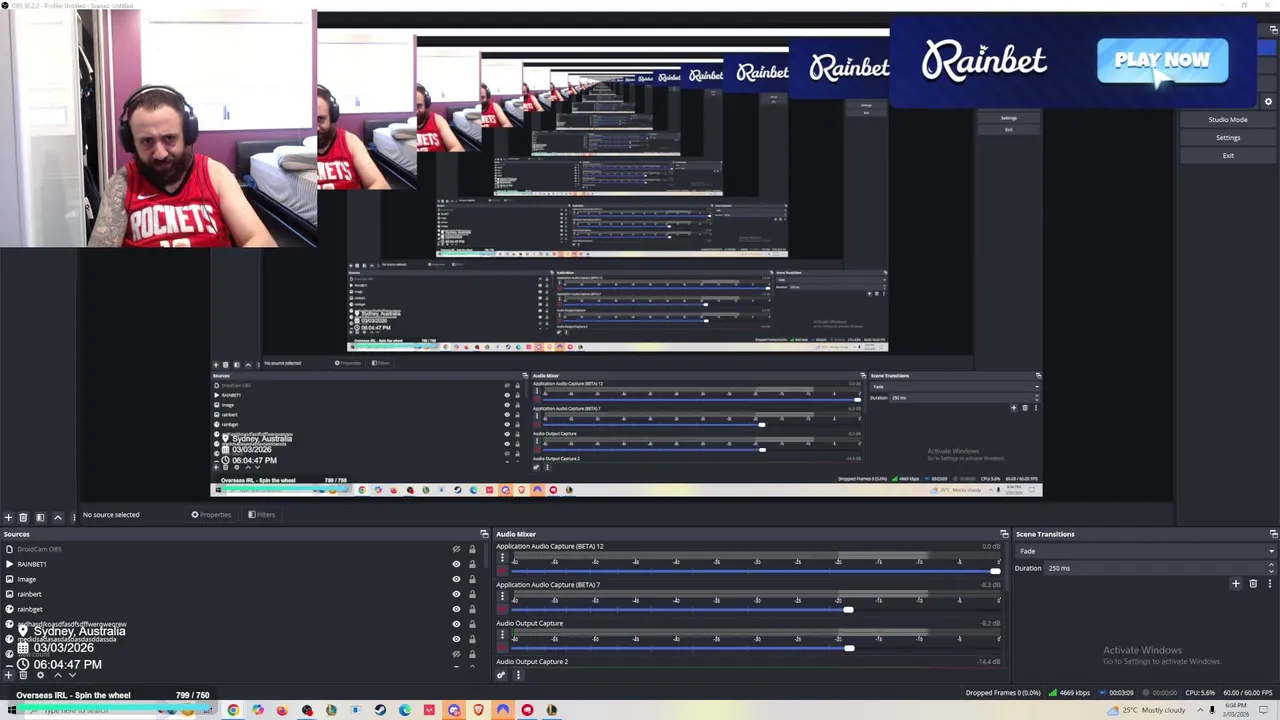The image size is (1280, 720).
Task: Remove scene using trash icon beside No source selected
Action: [23, 517]
